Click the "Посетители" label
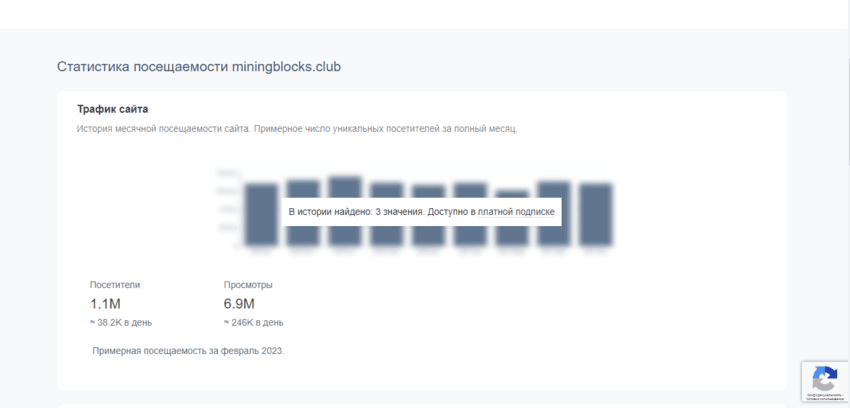This screenshot has height=408, width=850. pos(115,285)
